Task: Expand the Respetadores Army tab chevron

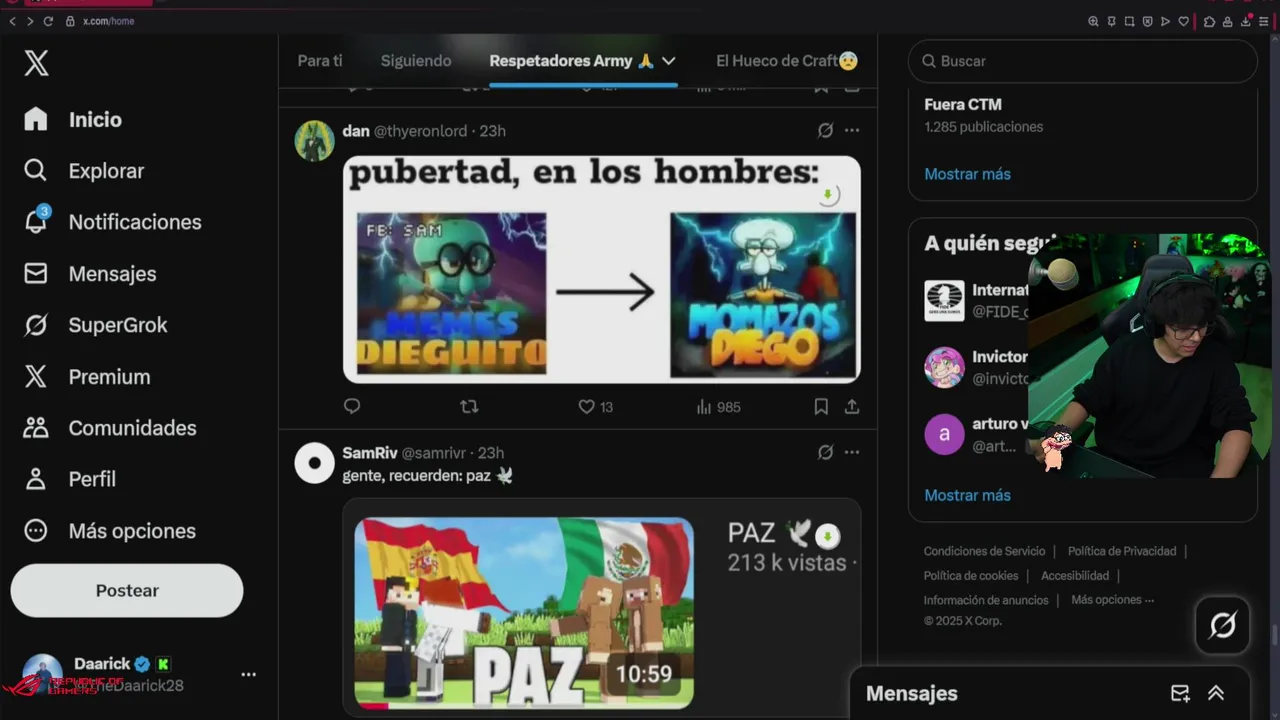Action: [x=669, y=61]
